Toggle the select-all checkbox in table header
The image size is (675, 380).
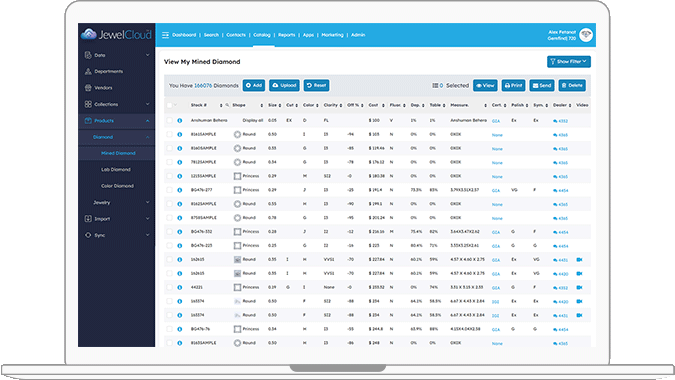coord(169,105)
